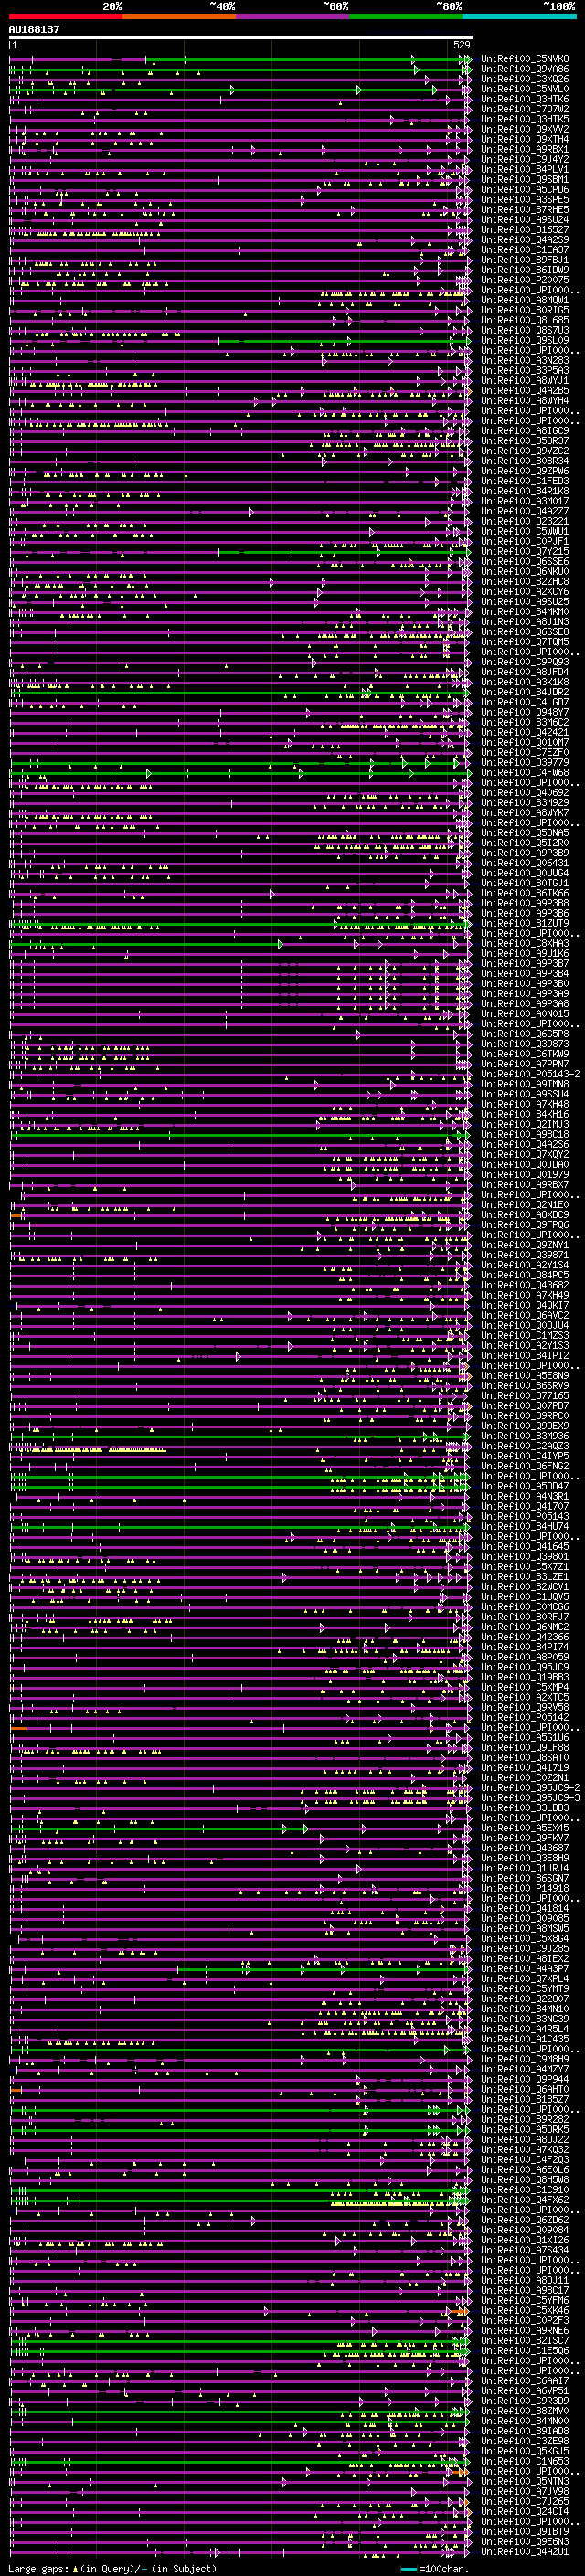Select the UniRef100_C1MZS3 label
This screenshot has width=585, height=2576.
coord(525,1336)
